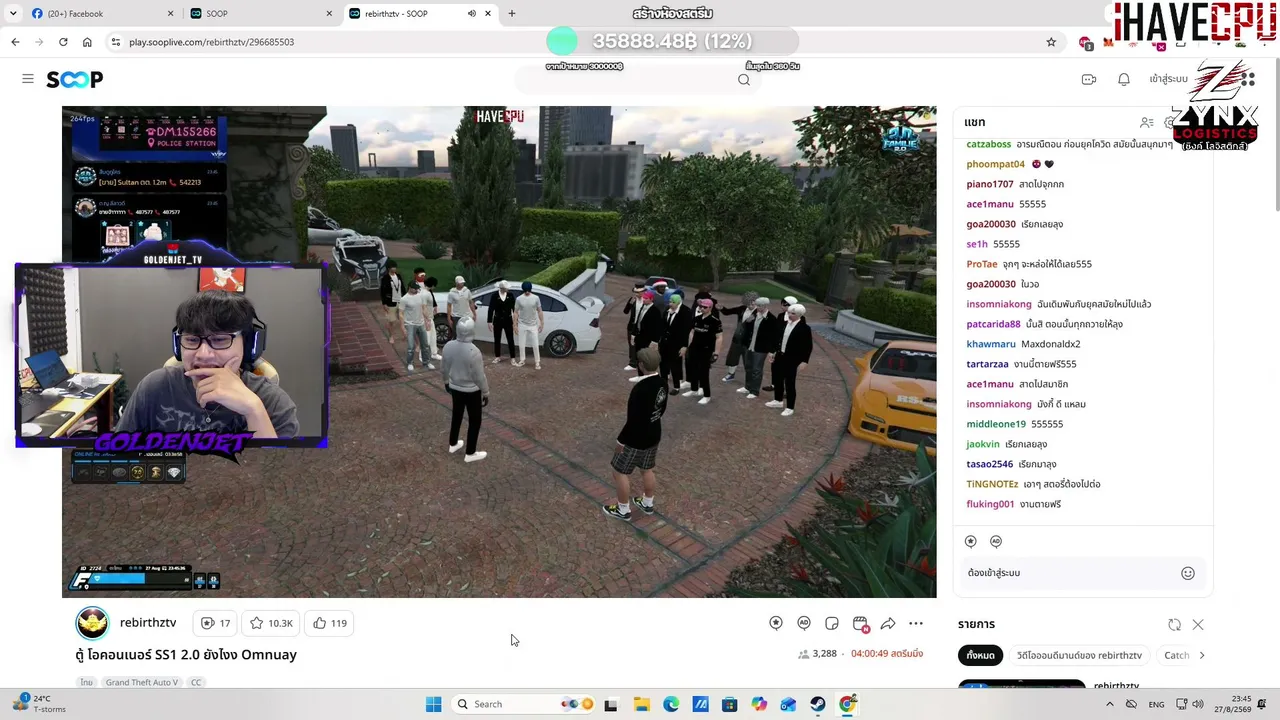The width and height of the screenshot is (1280, 720).
Task: Share the stream using the arrow icon
Action: click(x=888, y=623)
